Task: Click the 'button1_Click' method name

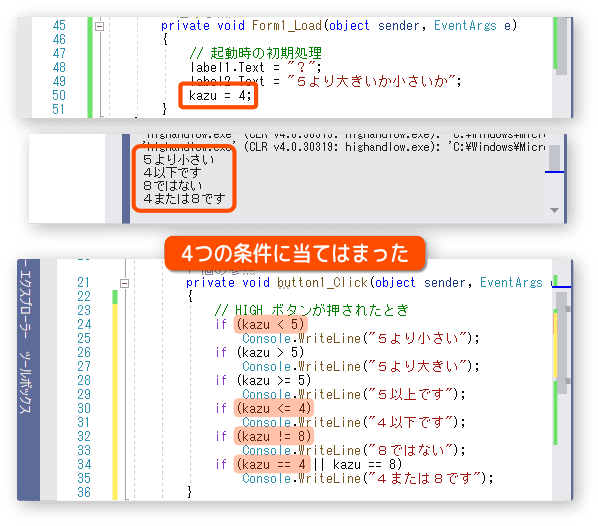Action: pyautogui.click(x=322, y=283)
